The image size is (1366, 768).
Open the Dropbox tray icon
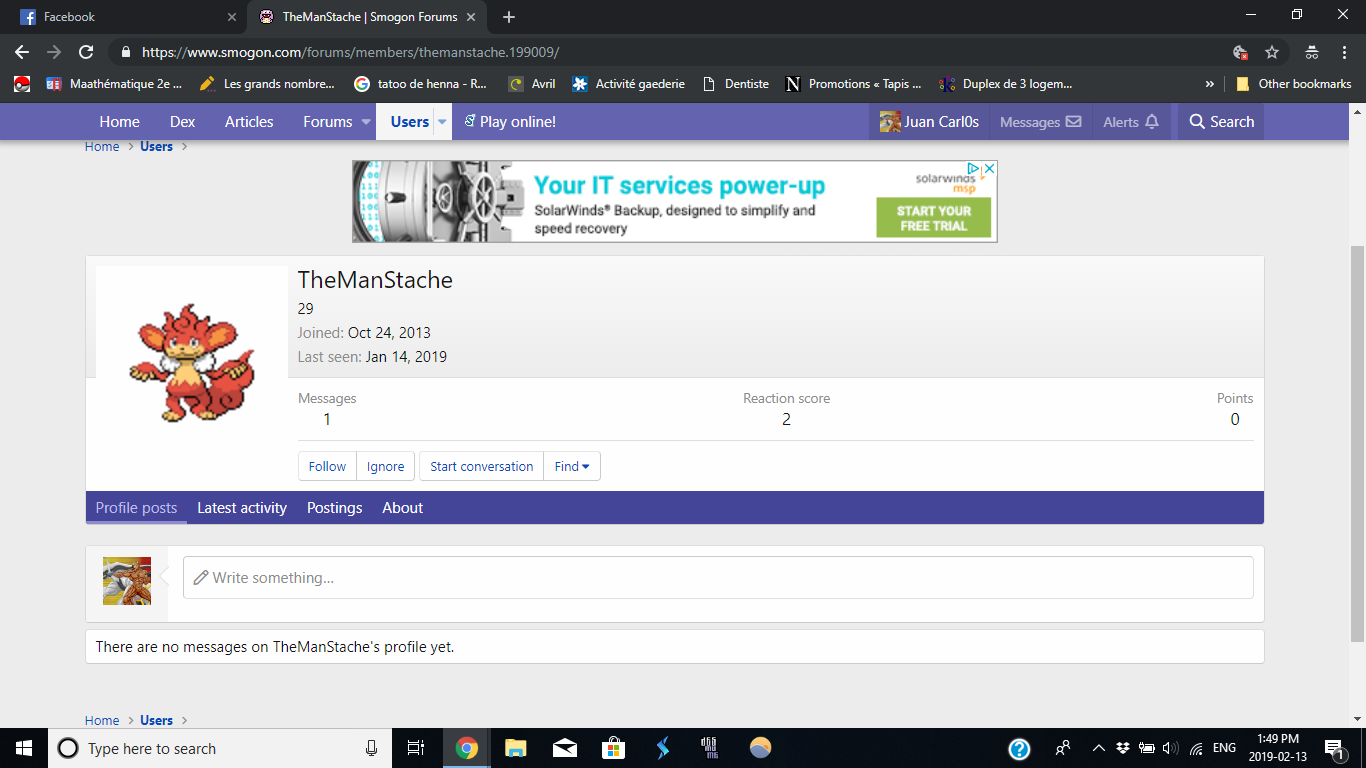[1123, 748]
